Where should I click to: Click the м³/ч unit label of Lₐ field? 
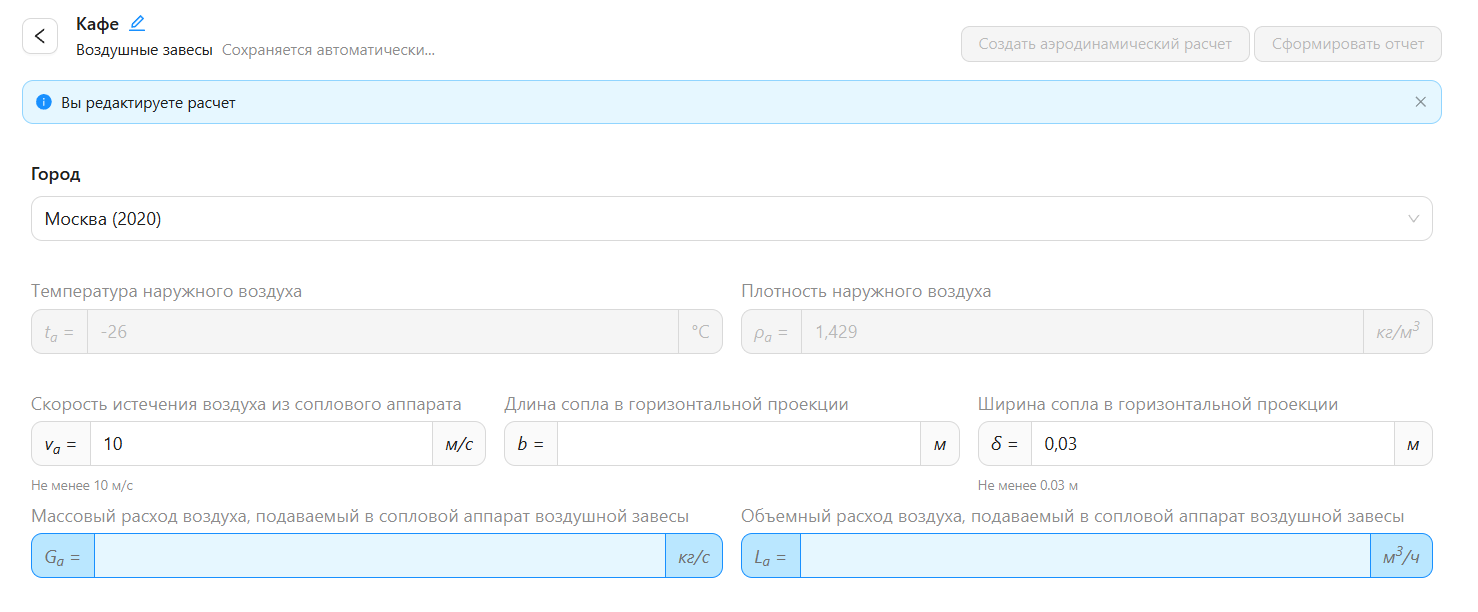1400,556
